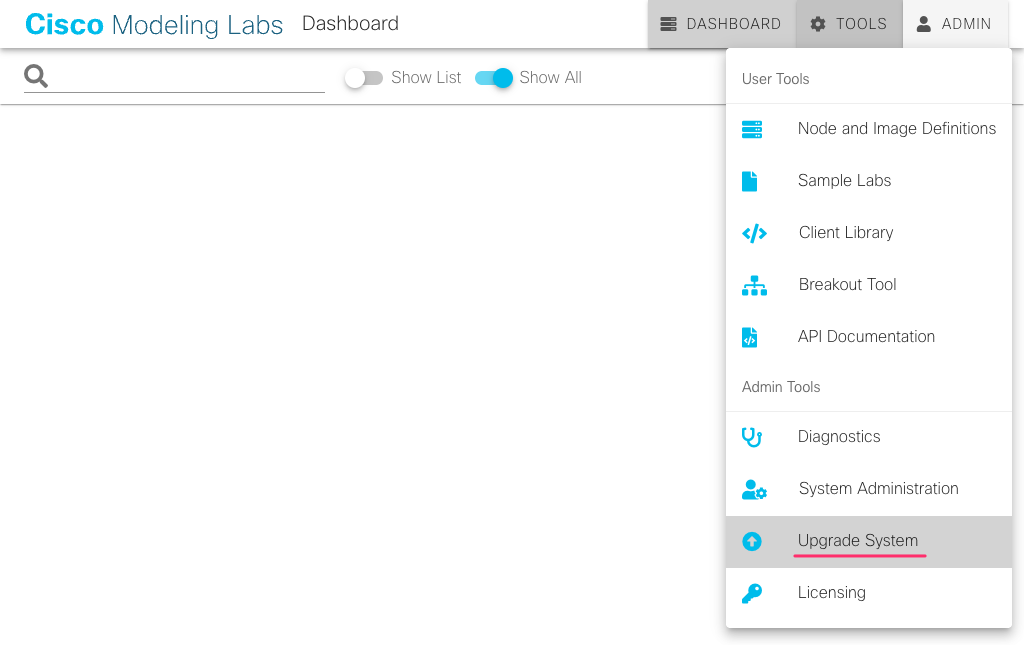Open Node and Image Definitions
1024x645 pixels.
pos(869,129)
